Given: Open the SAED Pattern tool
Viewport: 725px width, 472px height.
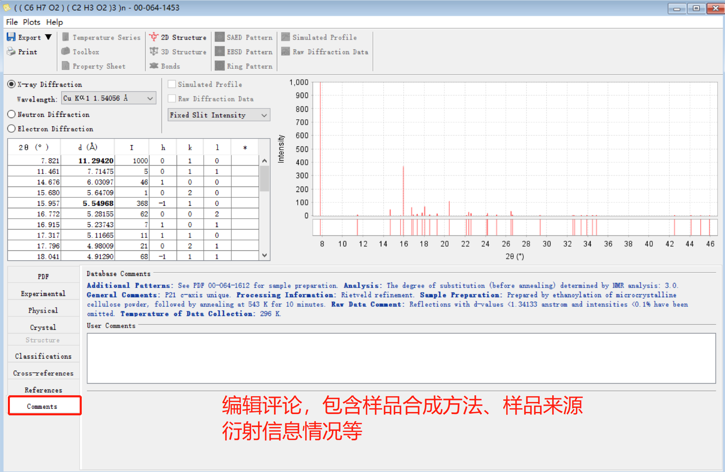Looking at the screenshot, I should tap(220, 38).
